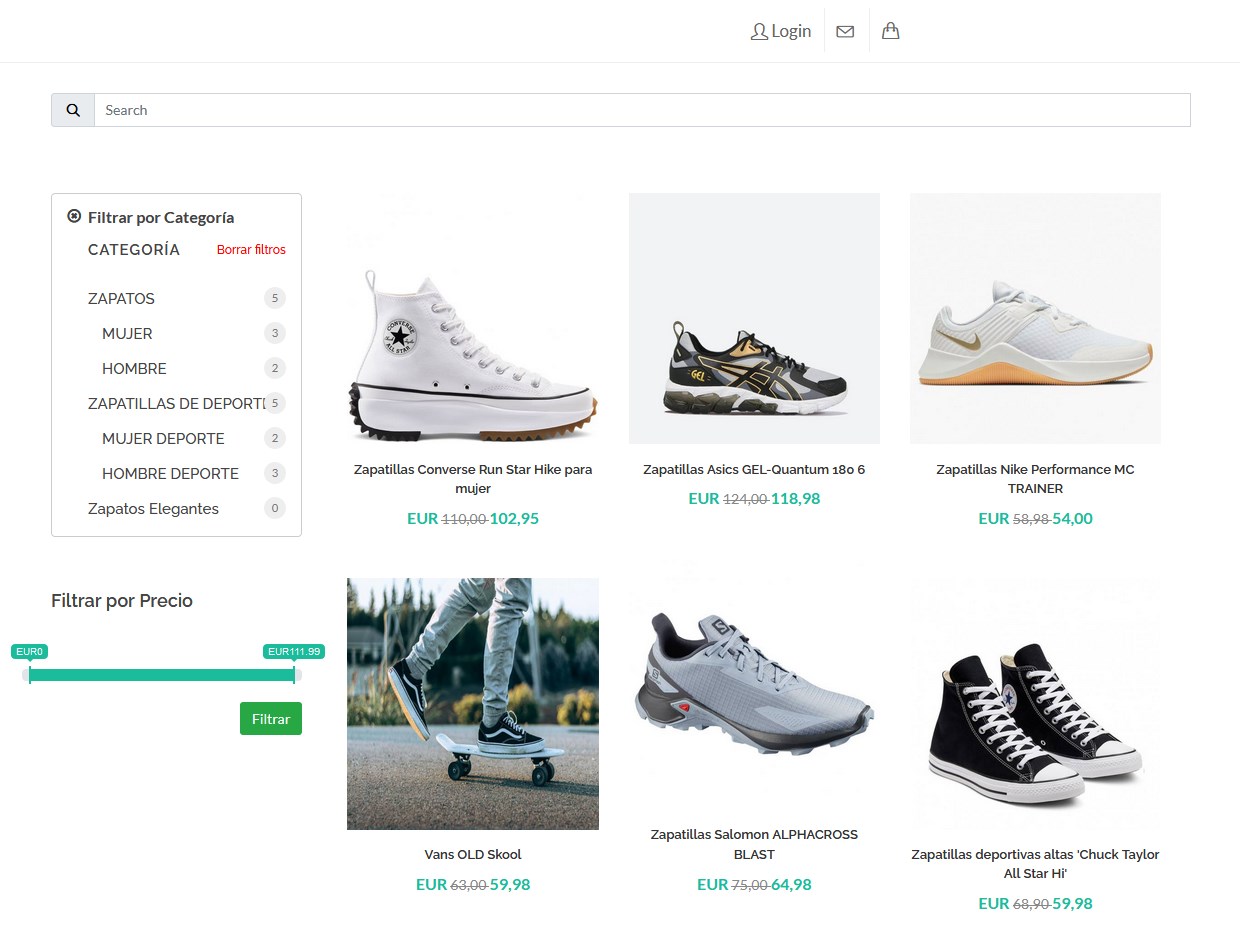The height and width of the screenshot is (936, 1240).
Task: Open the Nike Performance MC Trainer image
Action: coord(1035,318)
